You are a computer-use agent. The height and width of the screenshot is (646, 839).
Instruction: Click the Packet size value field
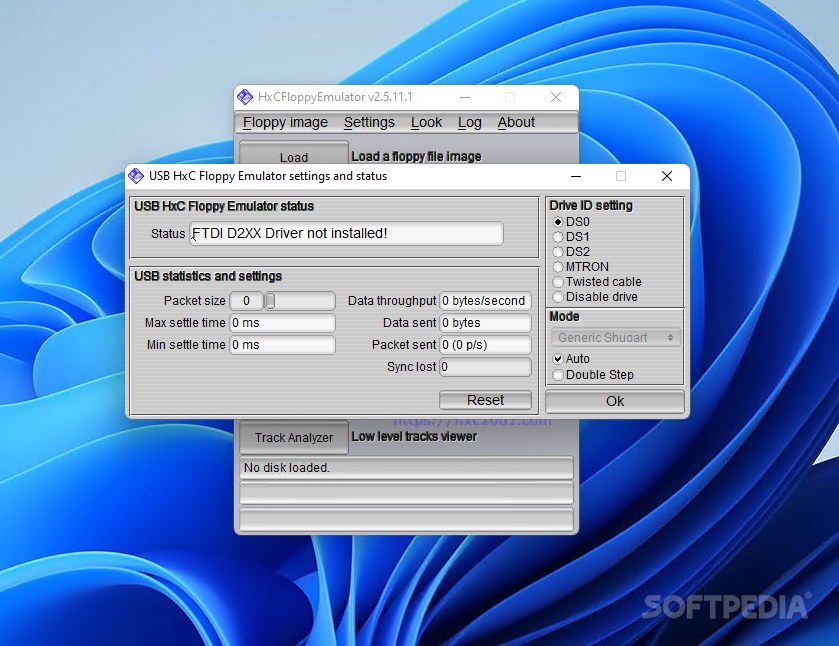246,301
